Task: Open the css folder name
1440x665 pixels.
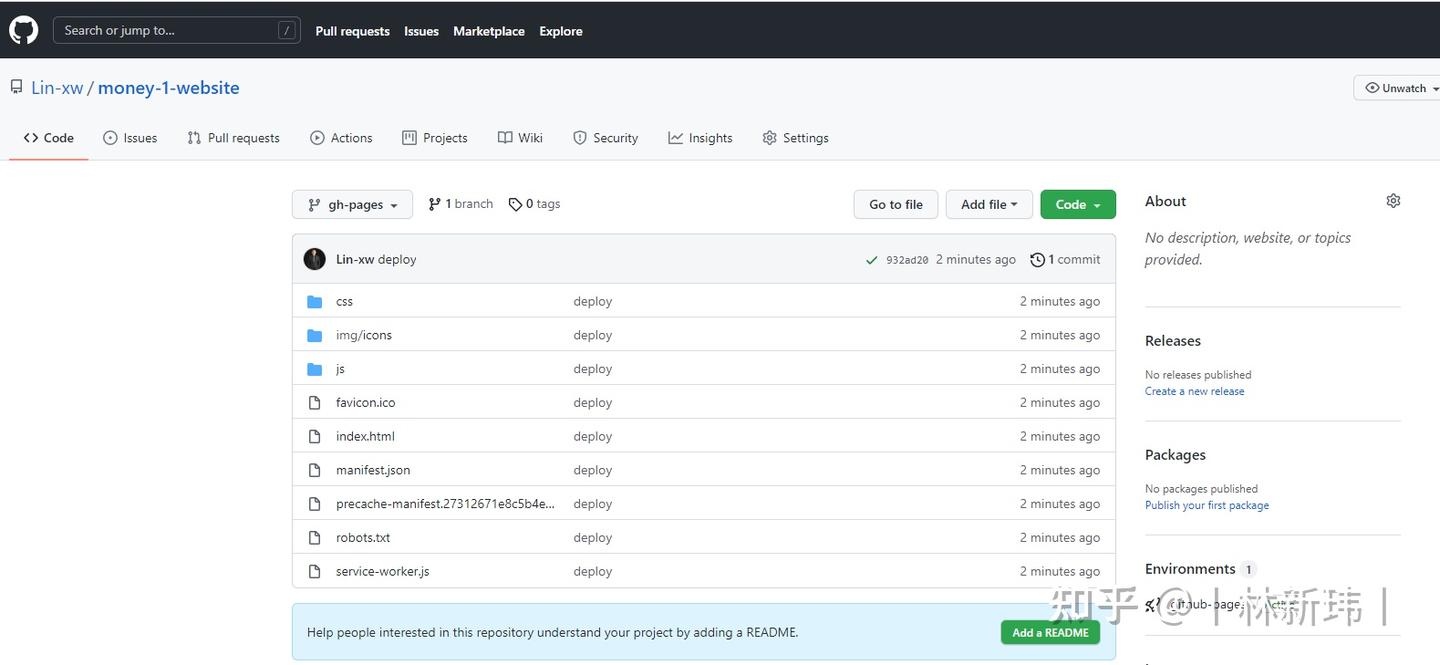Action: tap(344, 301)
